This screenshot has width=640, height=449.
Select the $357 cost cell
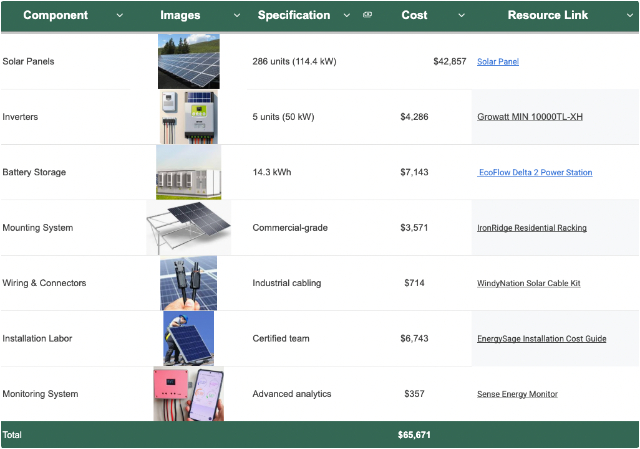pos(415,394)
